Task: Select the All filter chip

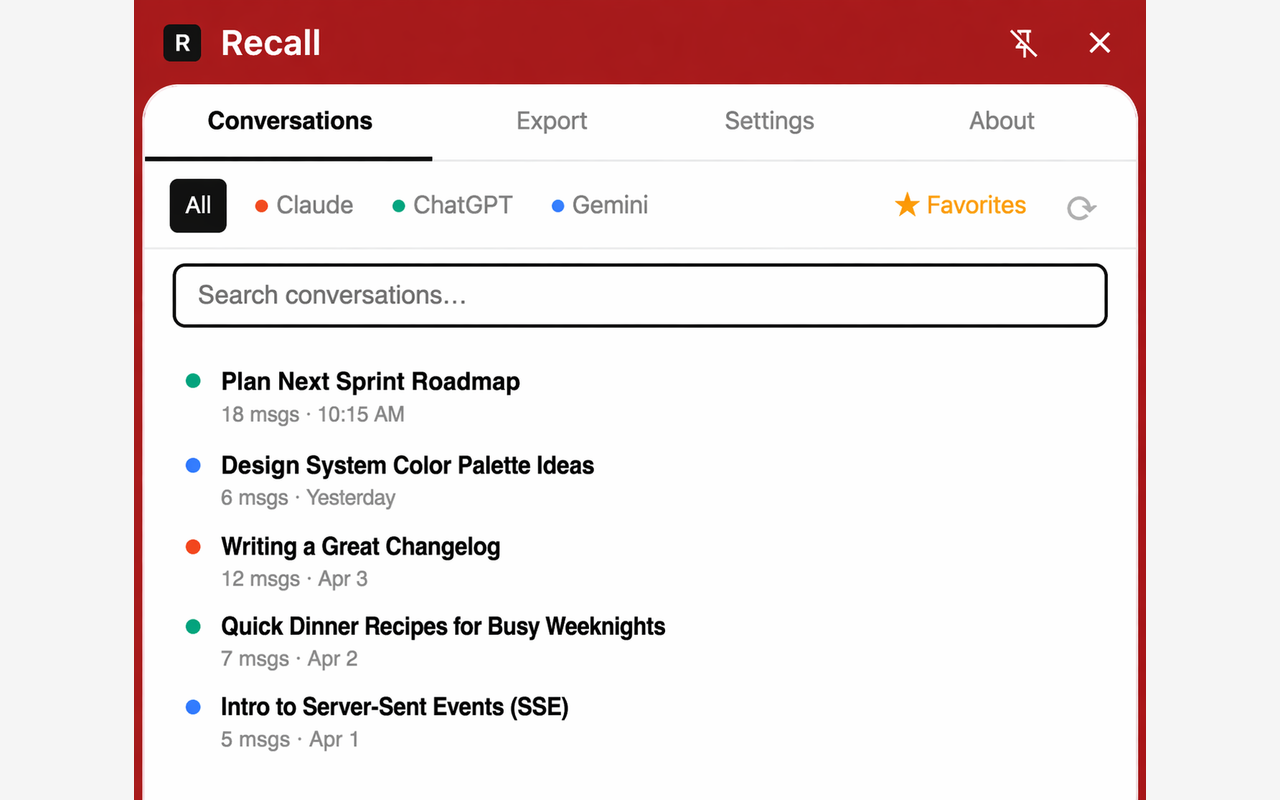Action: coord(197,205)
